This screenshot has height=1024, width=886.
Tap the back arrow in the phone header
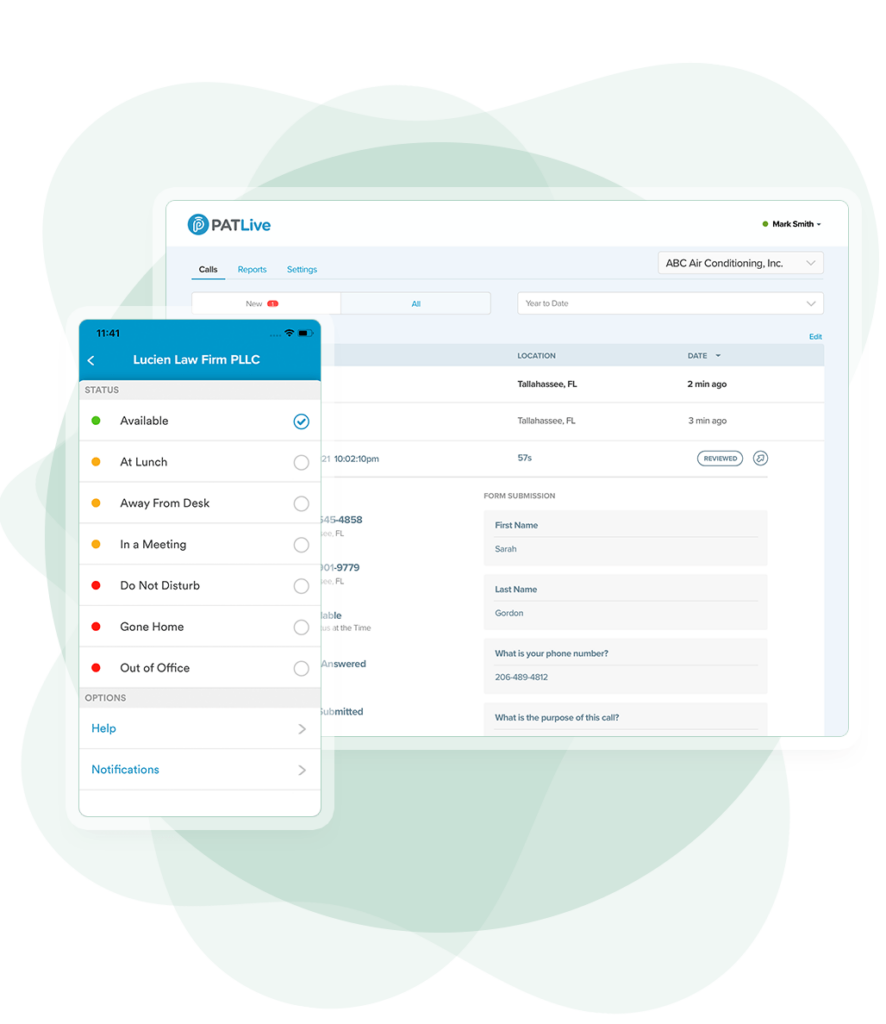[x=91, y=360]
